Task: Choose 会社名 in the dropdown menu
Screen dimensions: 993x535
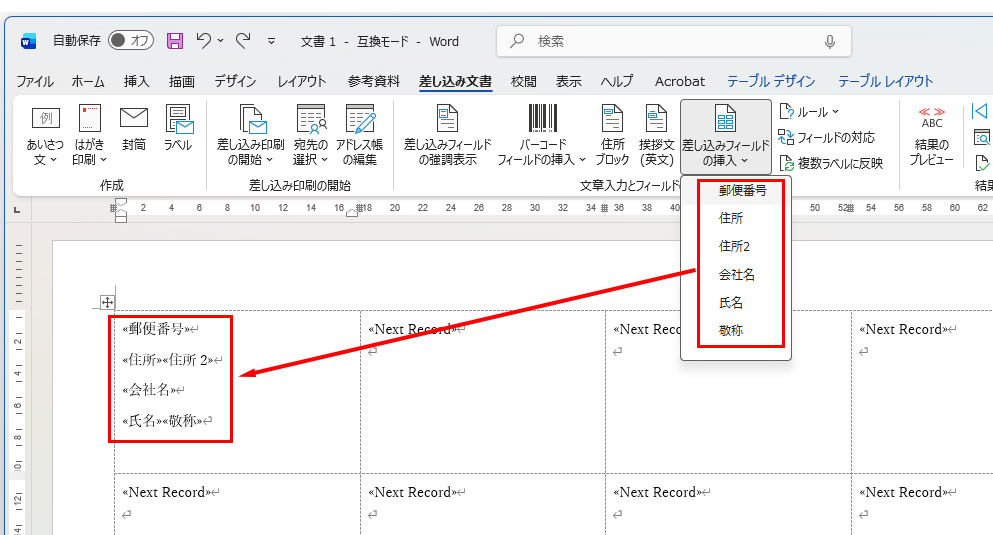Action: coord(737,274)
